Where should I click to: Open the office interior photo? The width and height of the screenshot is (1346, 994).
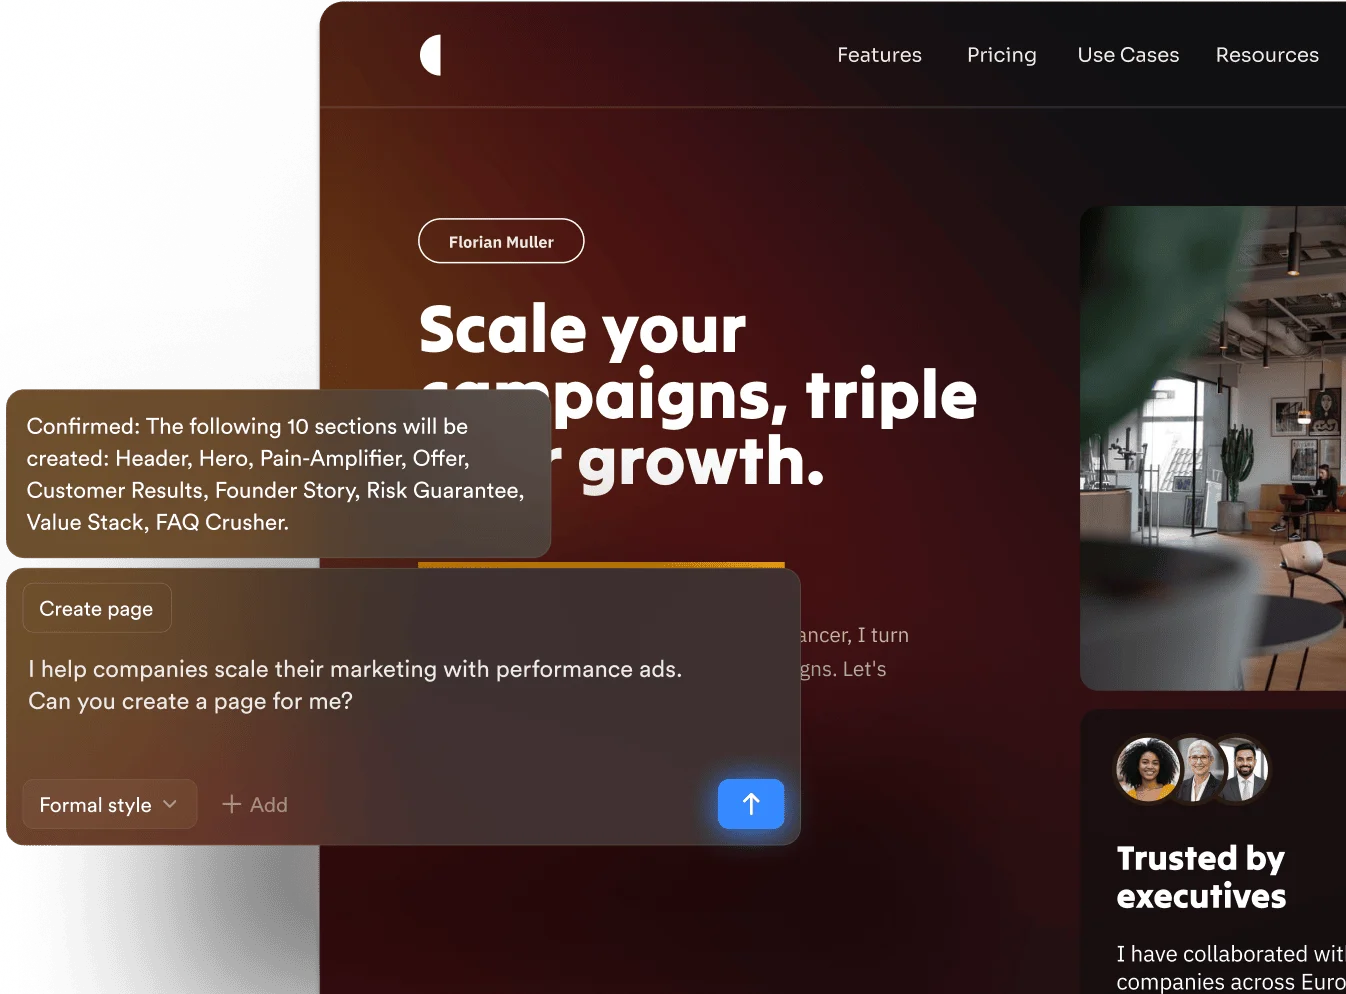pyautogui.click(x=1213, y=448)
